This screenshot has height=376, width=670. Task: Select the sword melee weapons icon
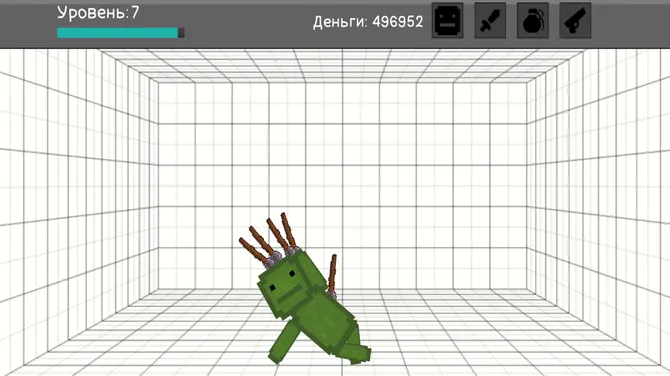490,21
